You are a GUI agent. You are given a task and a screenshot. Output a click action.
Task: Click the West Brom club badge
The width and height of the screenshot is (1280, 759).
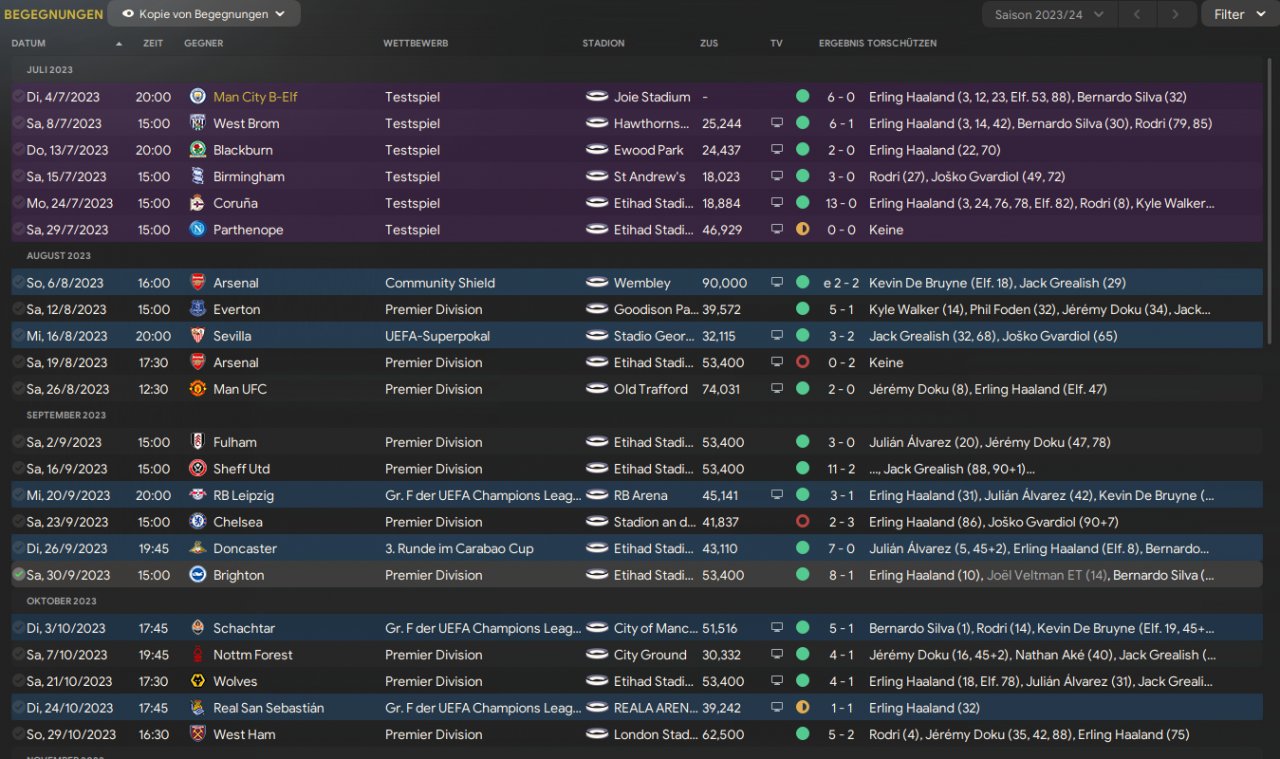pos(198,123)
